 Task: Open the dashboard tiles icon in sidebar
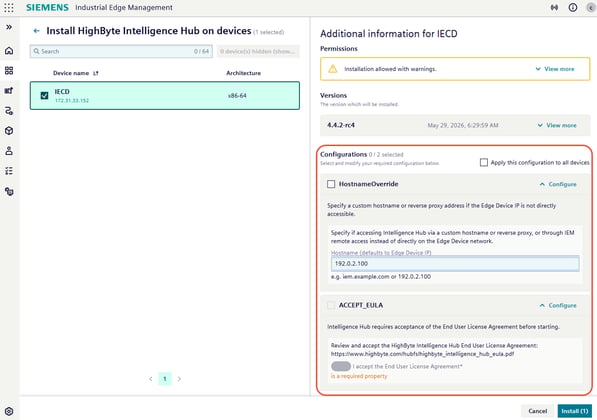tap(9, 70)
